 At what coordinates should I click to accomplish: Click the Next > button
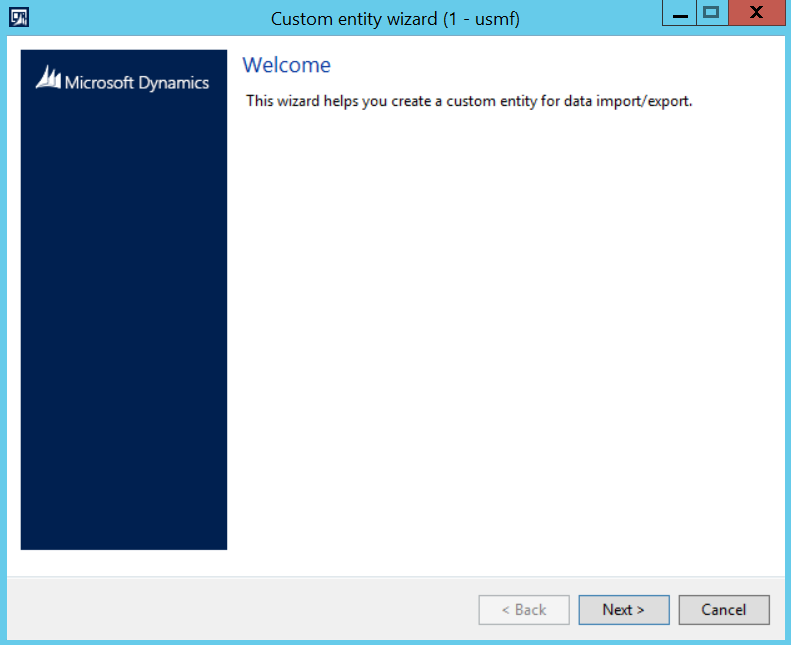tap(624, 610)
